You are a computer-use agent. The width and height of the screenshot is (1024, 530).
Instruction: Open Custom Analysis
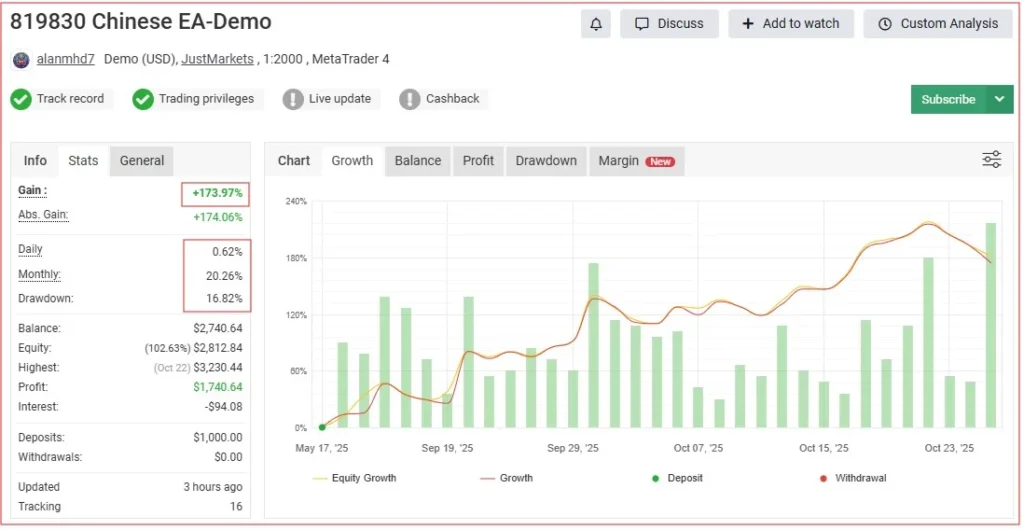point(938,24)
